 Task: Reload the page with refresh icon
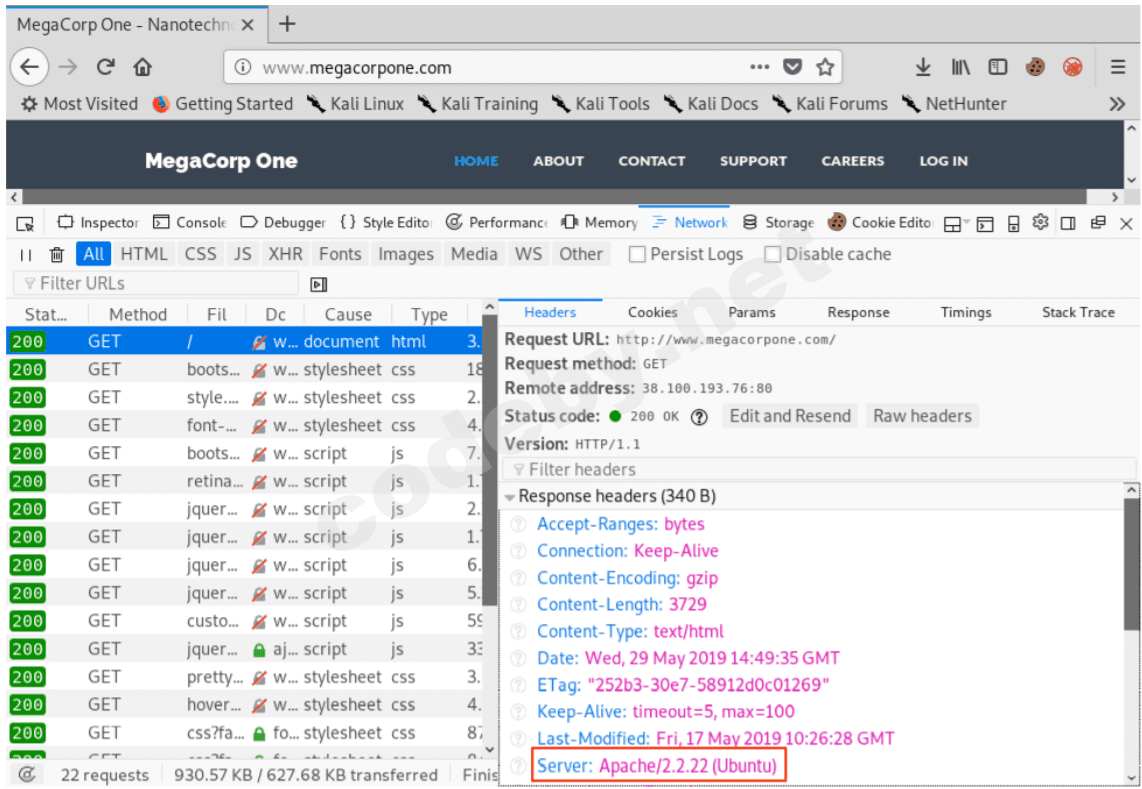pyautogui.click(x=106, y=67)
